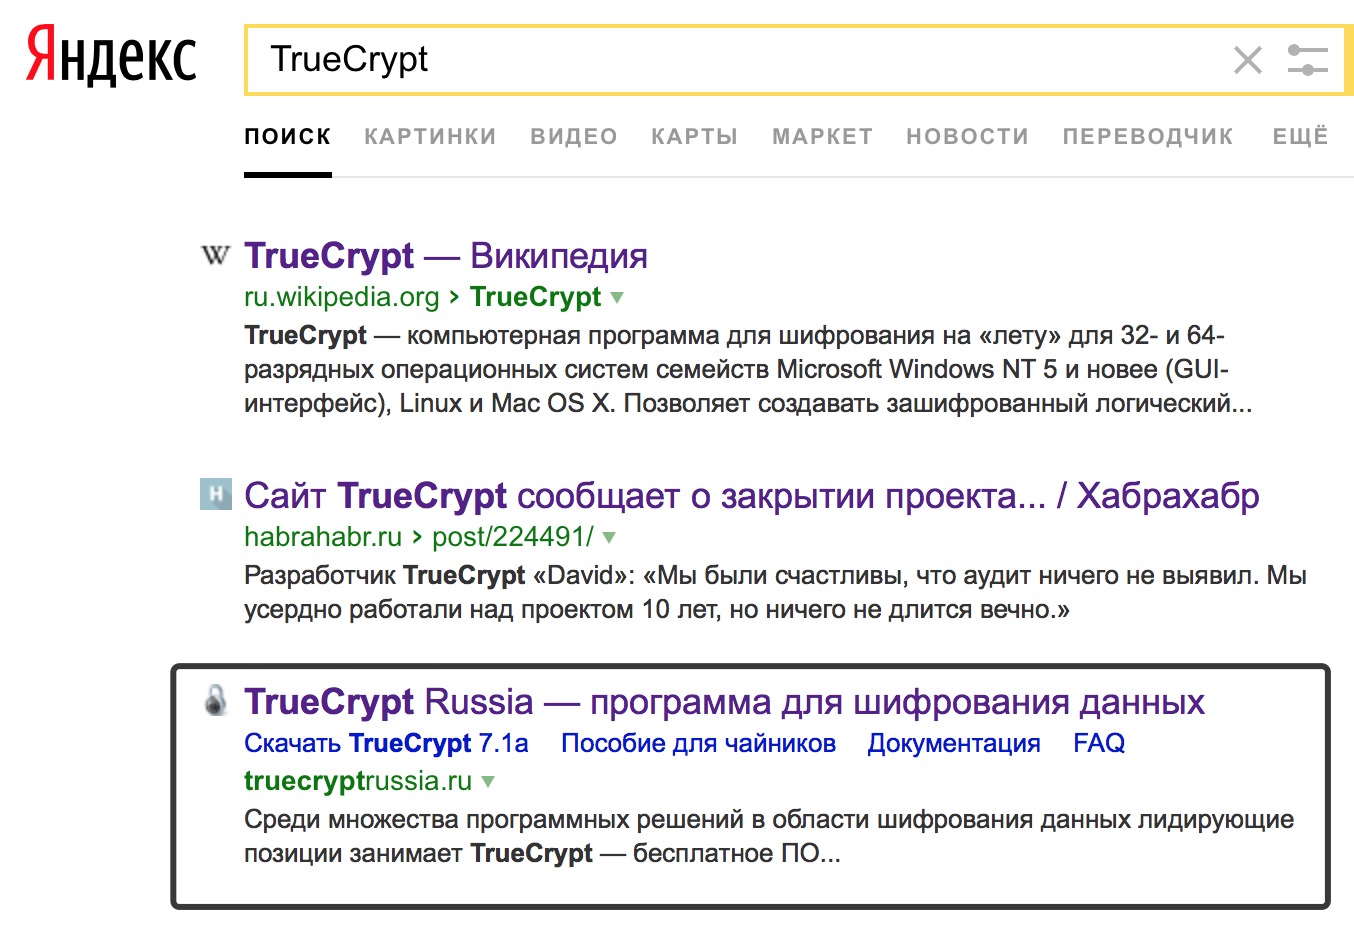Switch to the Картинки tab

(430, 137)
